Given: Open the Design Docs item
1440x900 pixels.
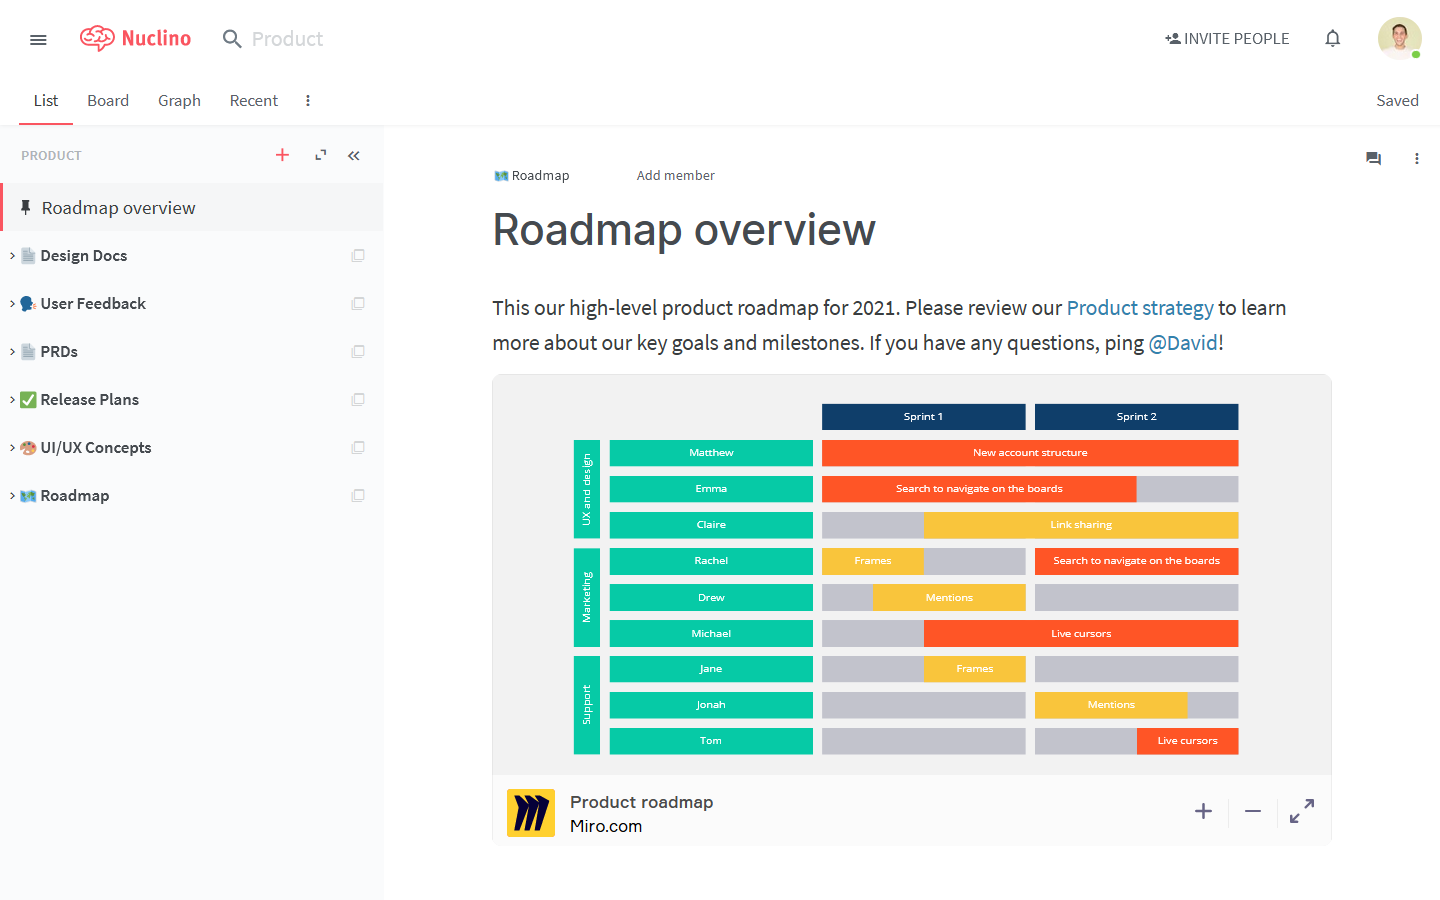Looking at the screenshot, I should click(84, 255).
